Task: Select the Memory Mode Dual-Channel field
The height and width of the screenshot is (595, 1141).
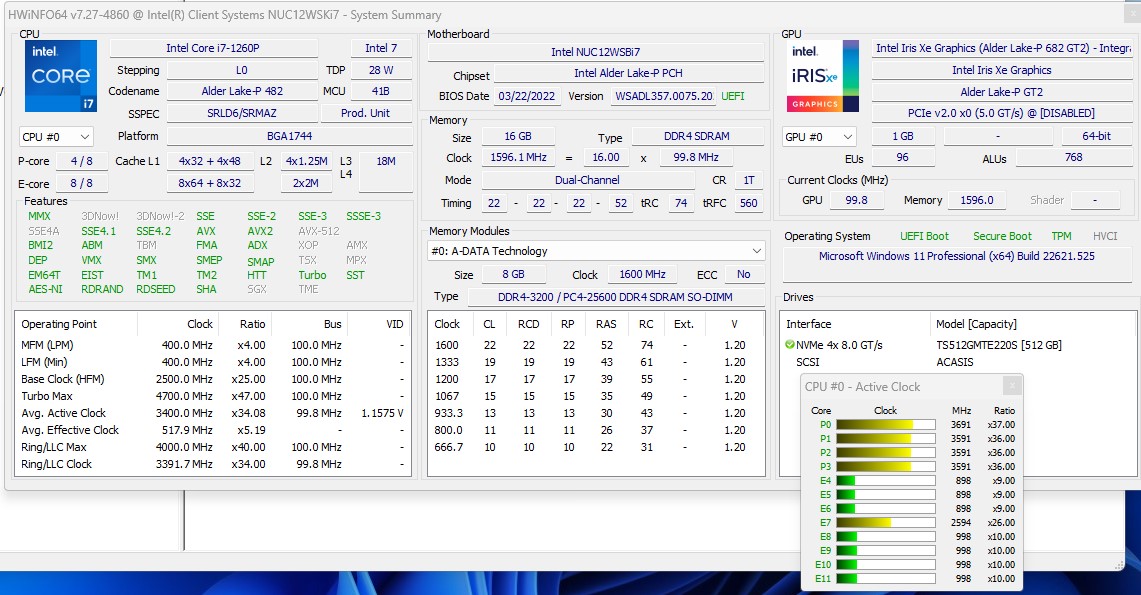Action: point(587,180)
